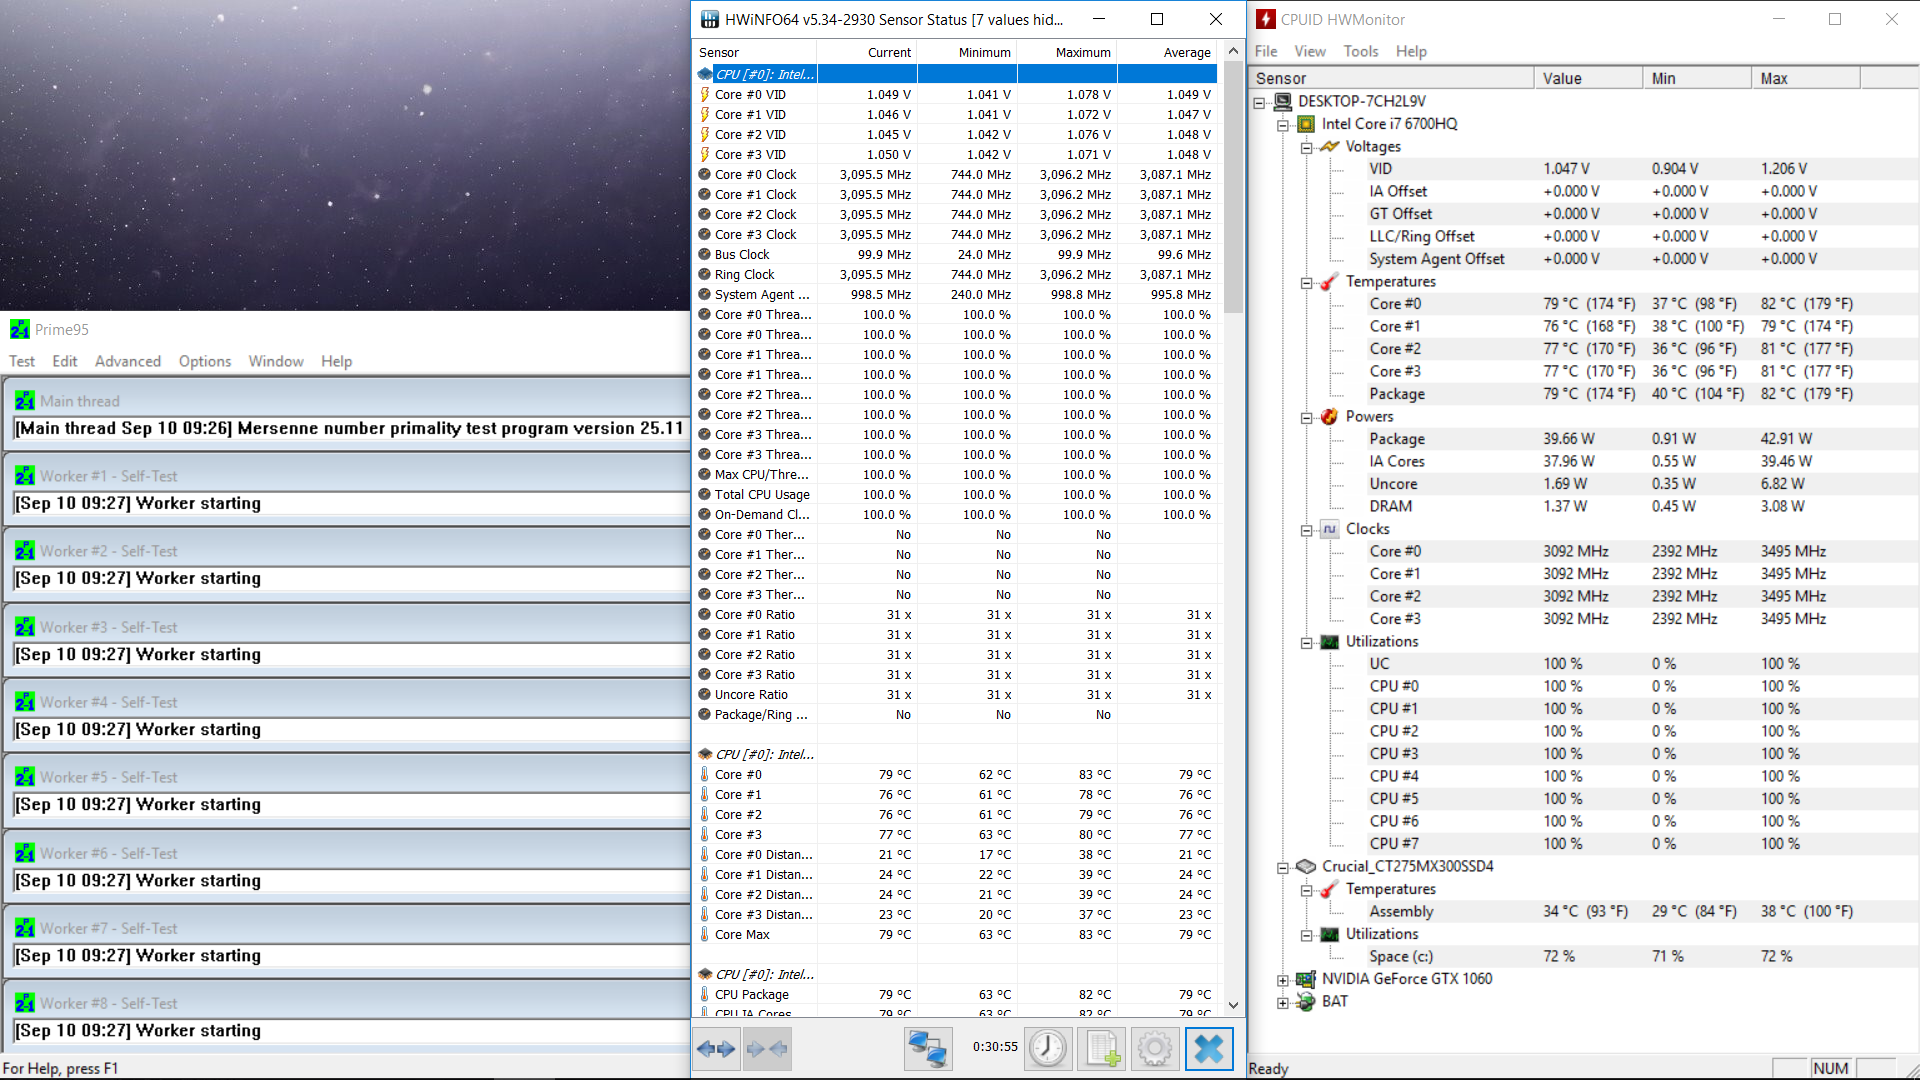The height and width of the screenshot is (1080, 1920).
Task: Click lightning icon beside Core #0 VID
Action: (x=705, y=94)
